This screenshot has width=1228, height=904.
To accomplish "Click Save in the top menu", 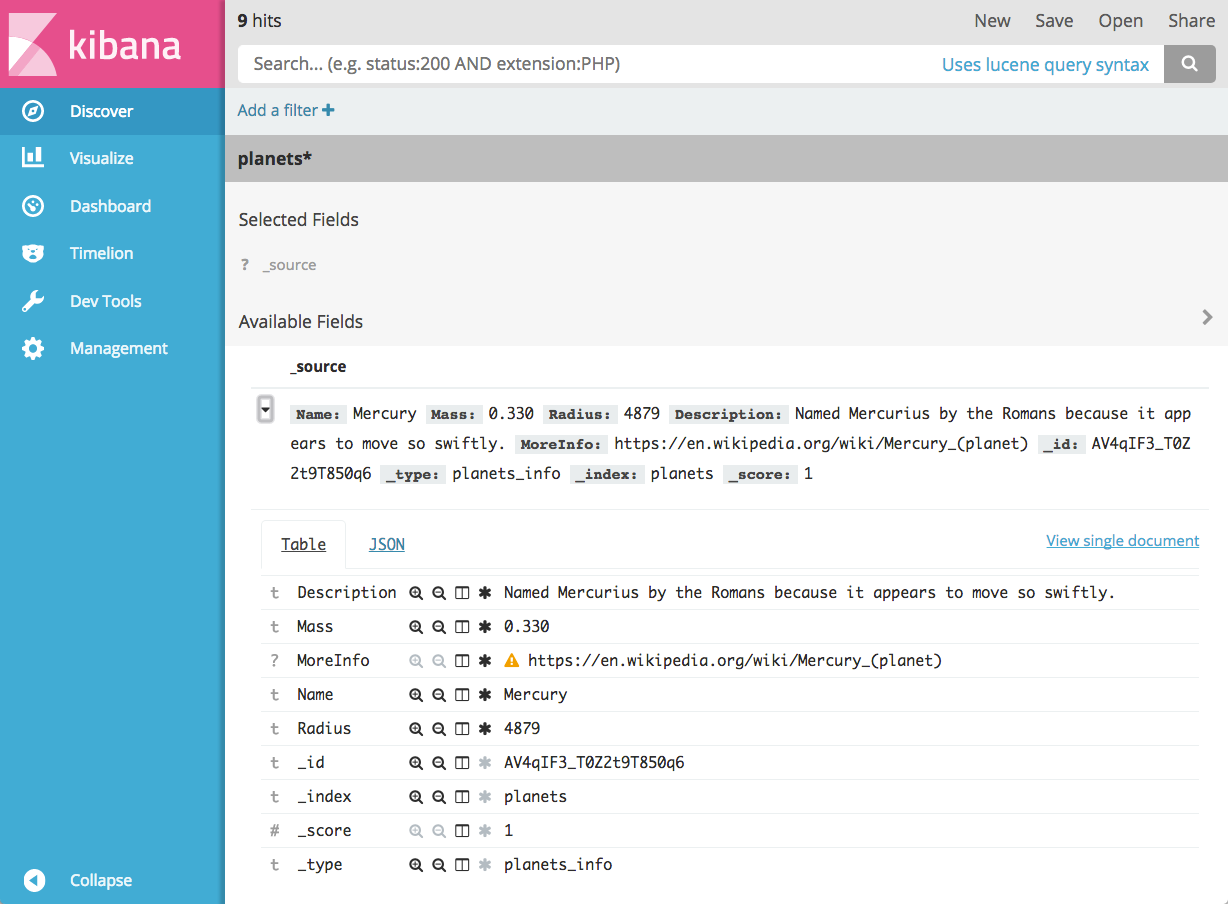I will (1054, 20).
